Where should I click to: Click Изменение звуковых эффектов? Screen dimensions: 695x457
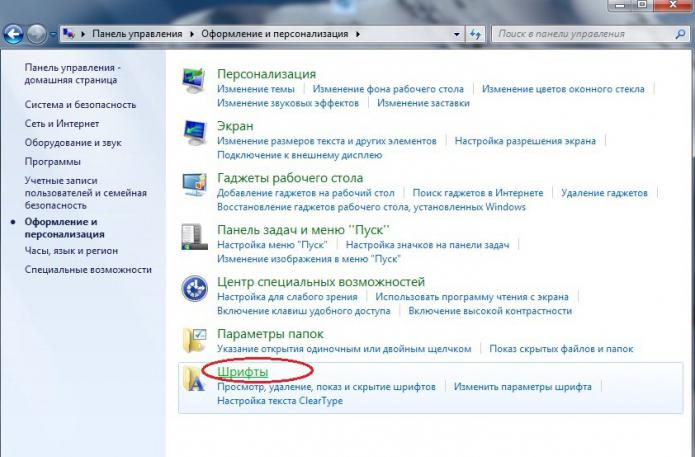[288, 103]
